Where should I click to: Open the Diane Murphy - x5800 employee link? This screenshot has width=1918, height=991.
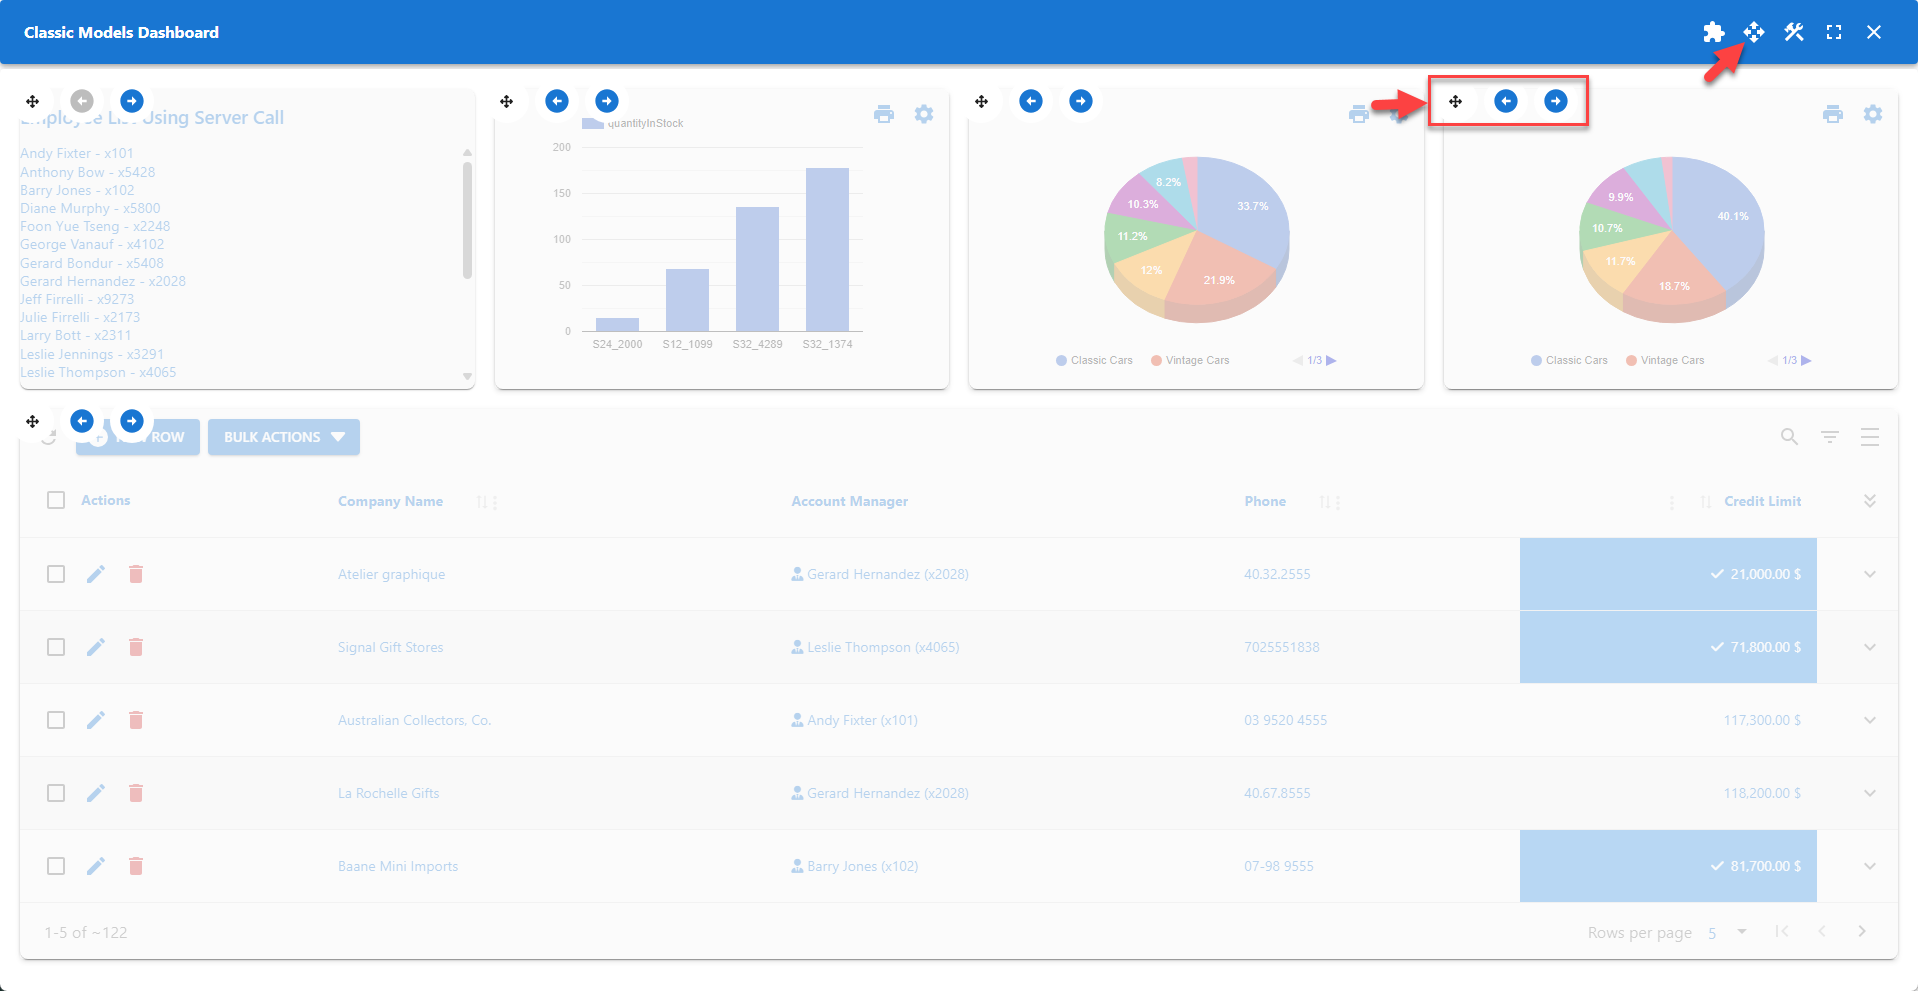pyautogui.click(x=90, y=208)
